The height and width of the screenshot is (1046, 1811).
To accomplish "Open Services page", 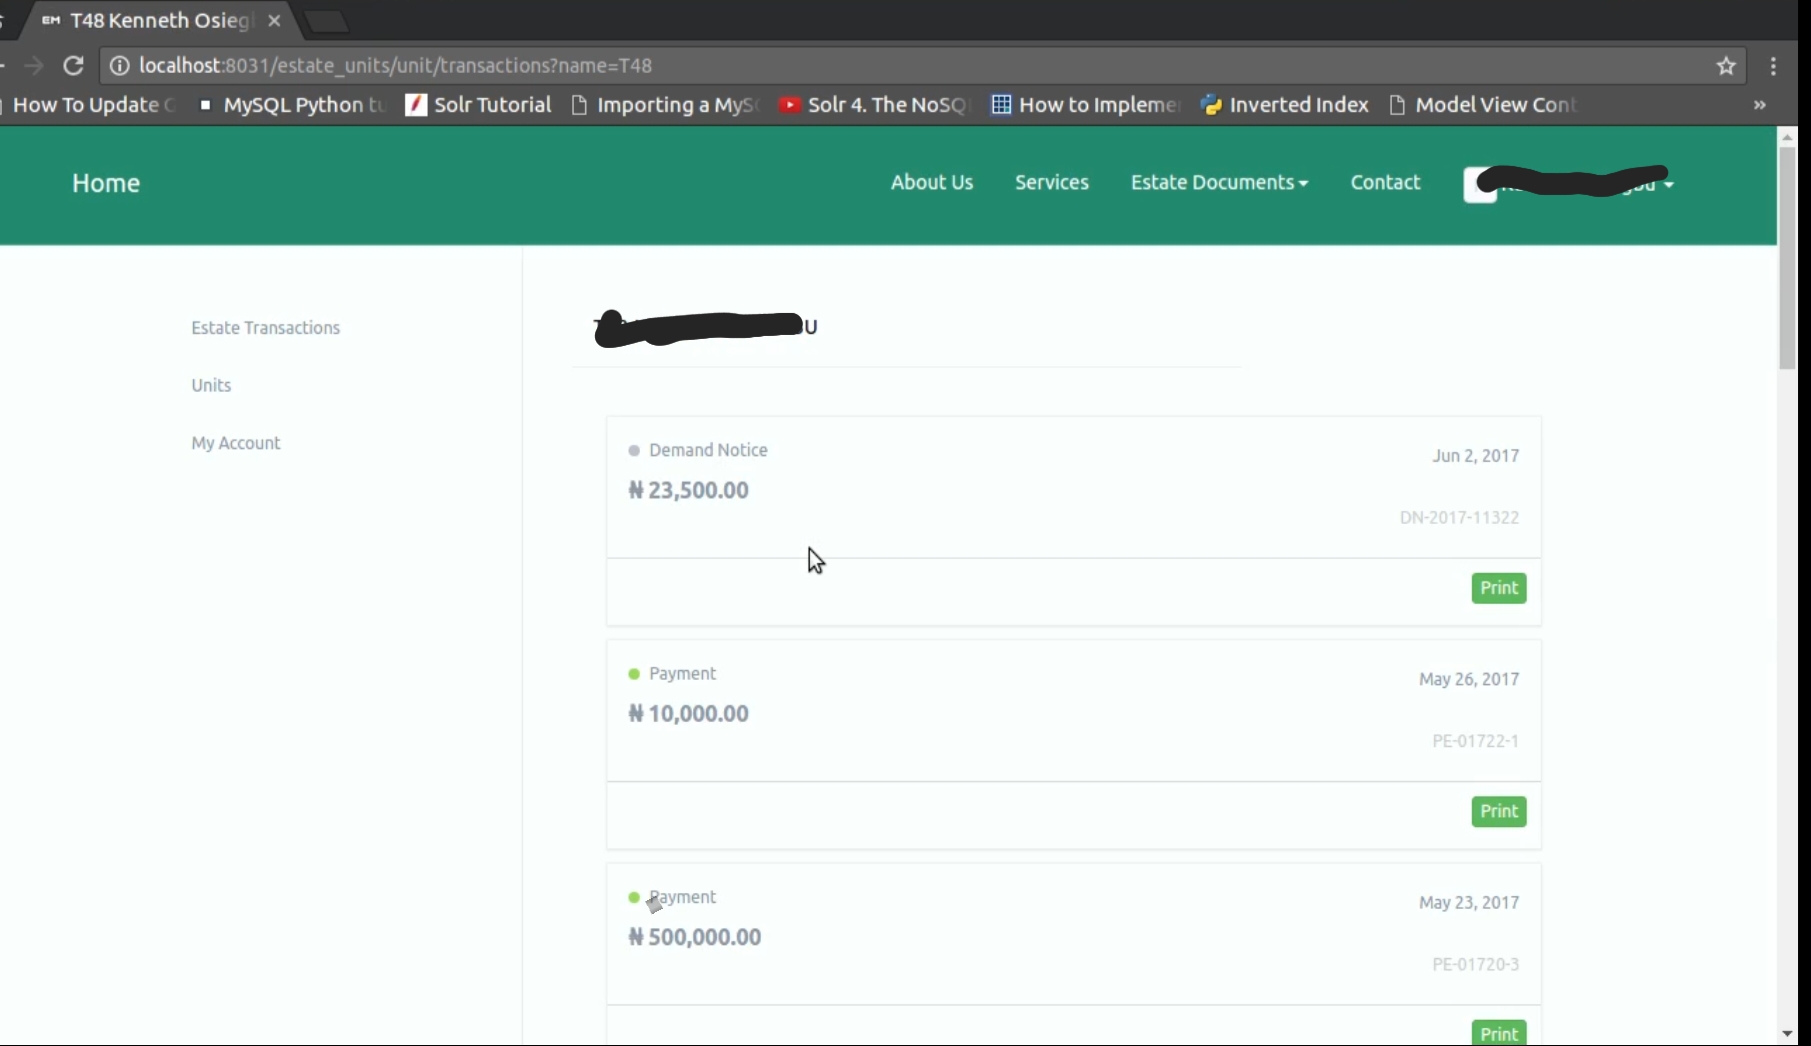I will tap(1052, 182).
